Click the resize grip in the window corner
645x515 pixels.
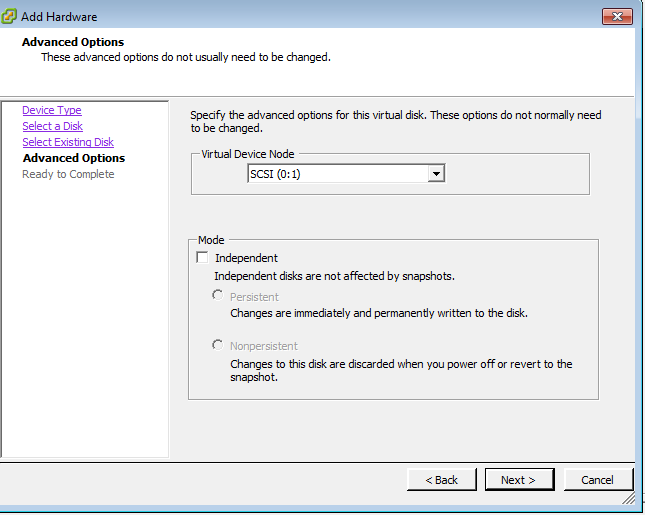coord(627,497)
